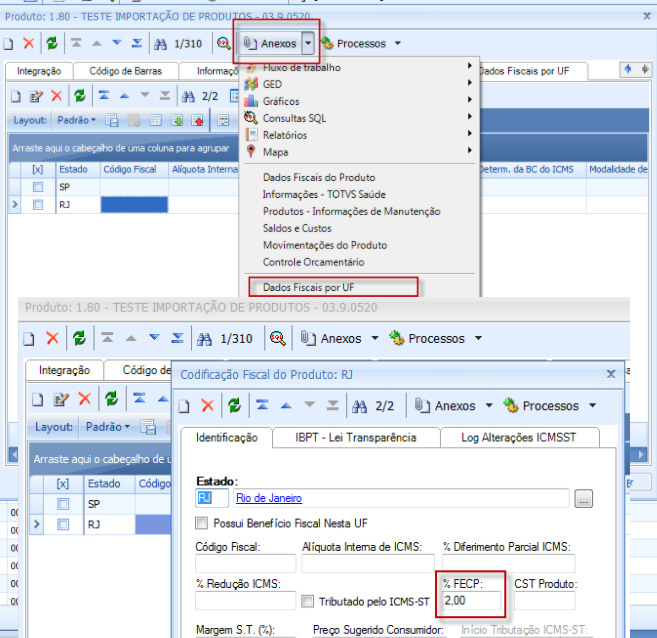657x638 pixels.
Task: Check the RJ row checkbox in the top grid
Action: pos(38,204)
